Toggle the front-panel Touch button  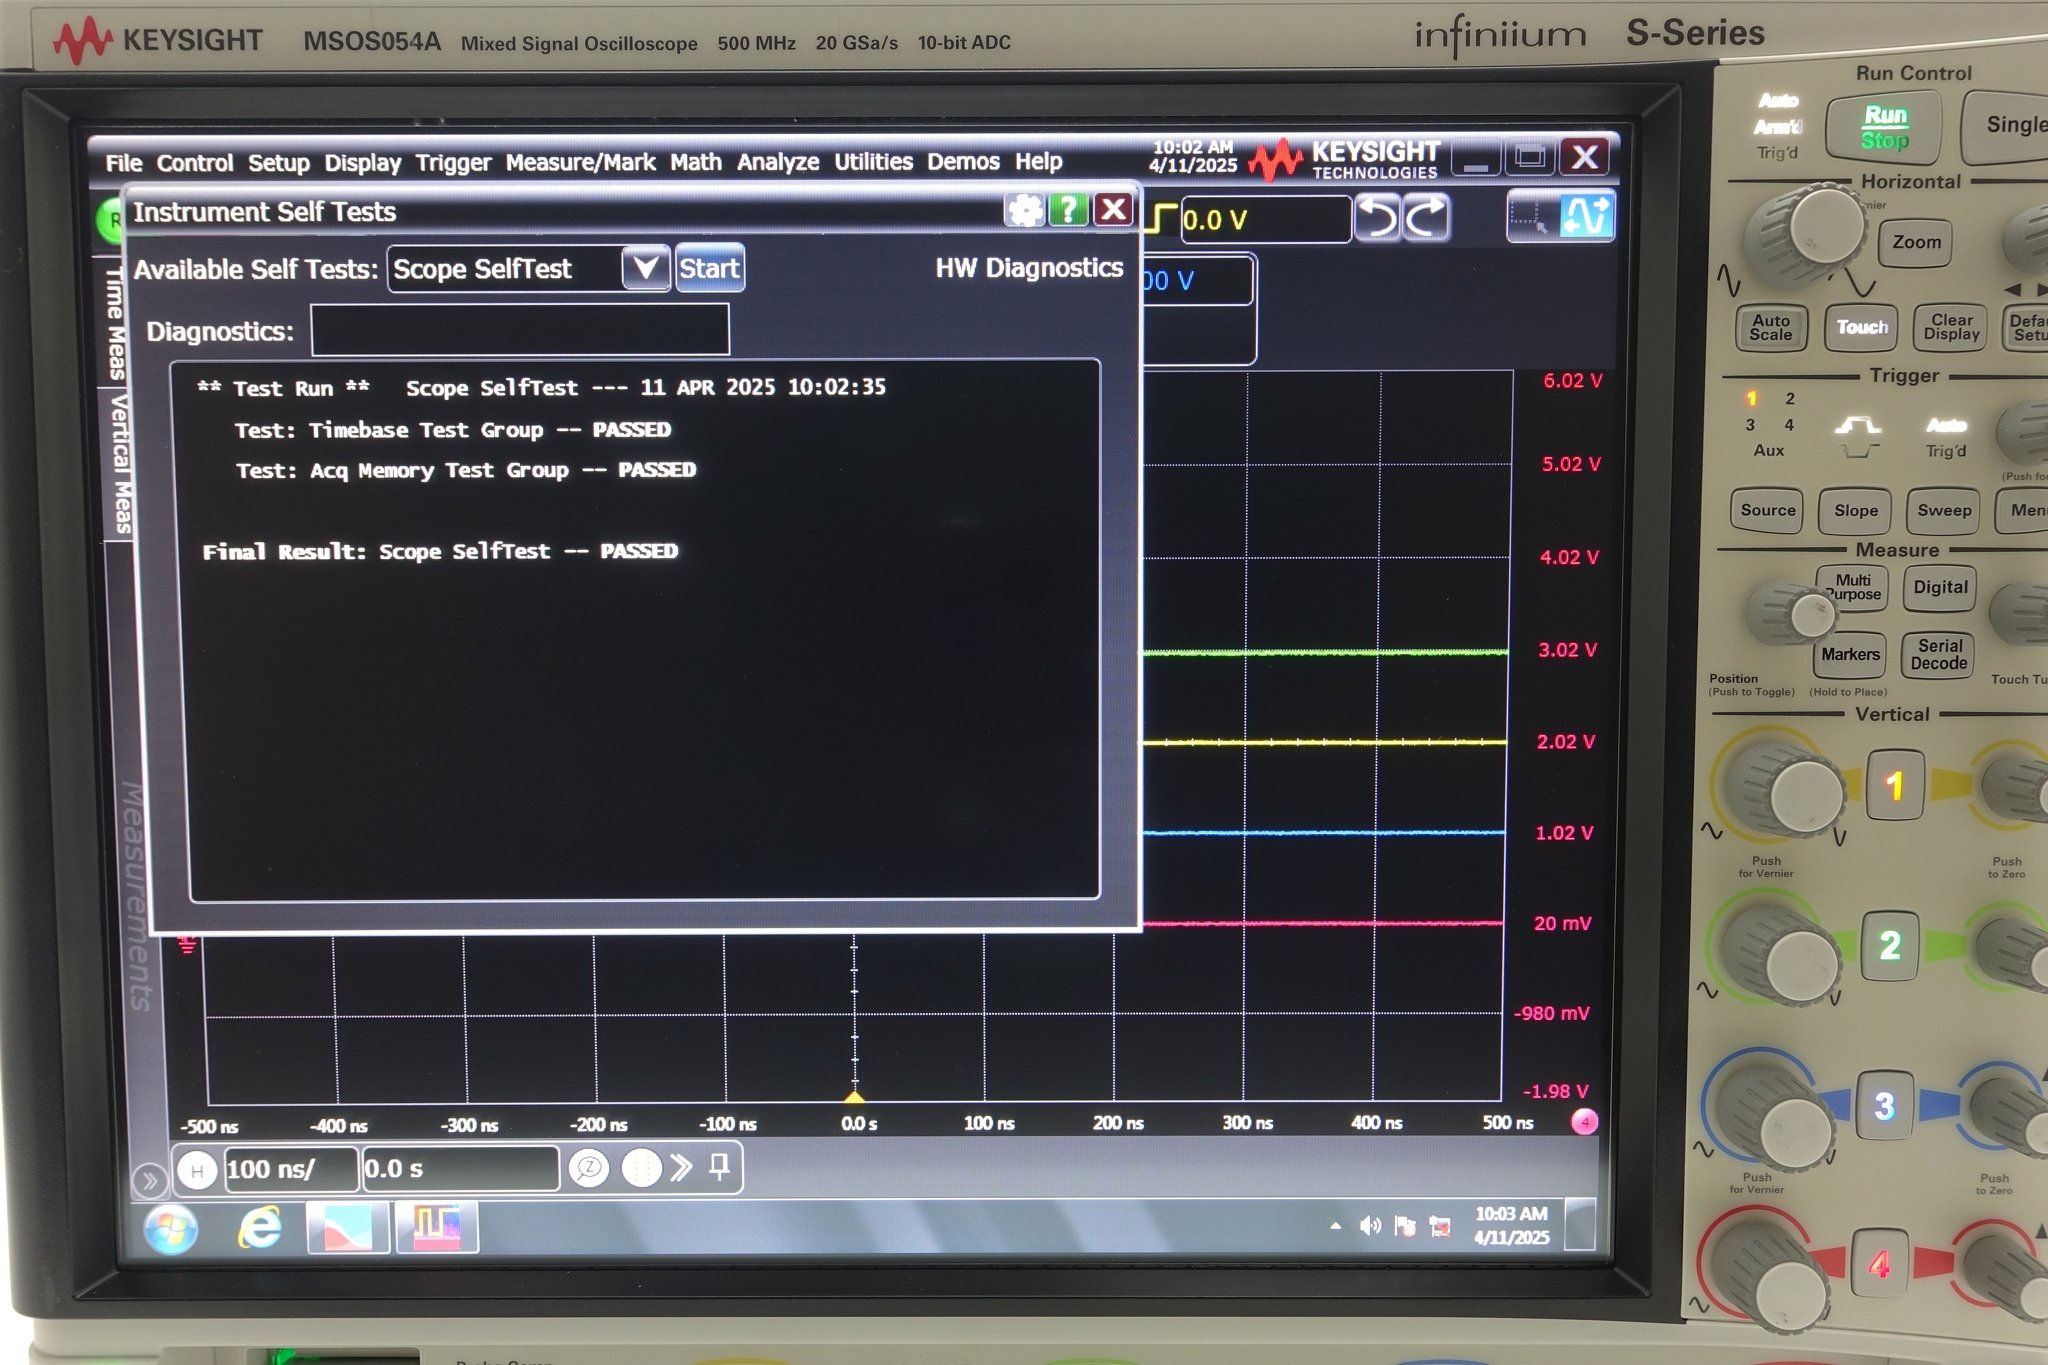point(1861,327)
